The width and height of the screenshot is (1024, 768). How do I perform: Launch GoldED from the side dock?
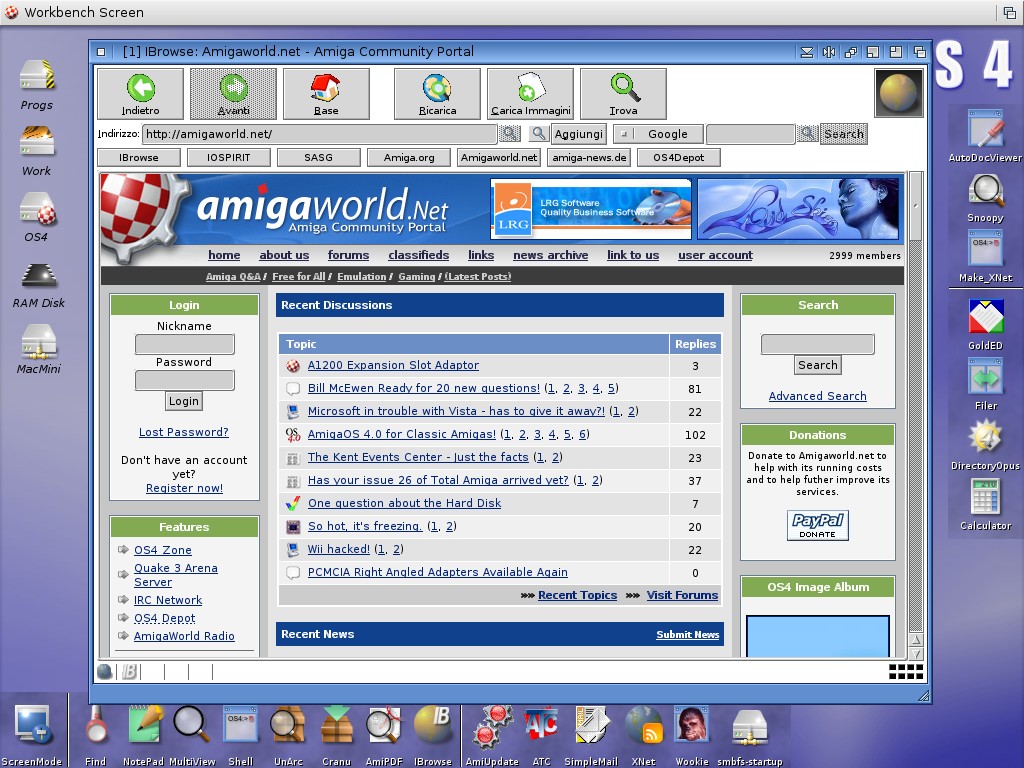pos(985,325)
